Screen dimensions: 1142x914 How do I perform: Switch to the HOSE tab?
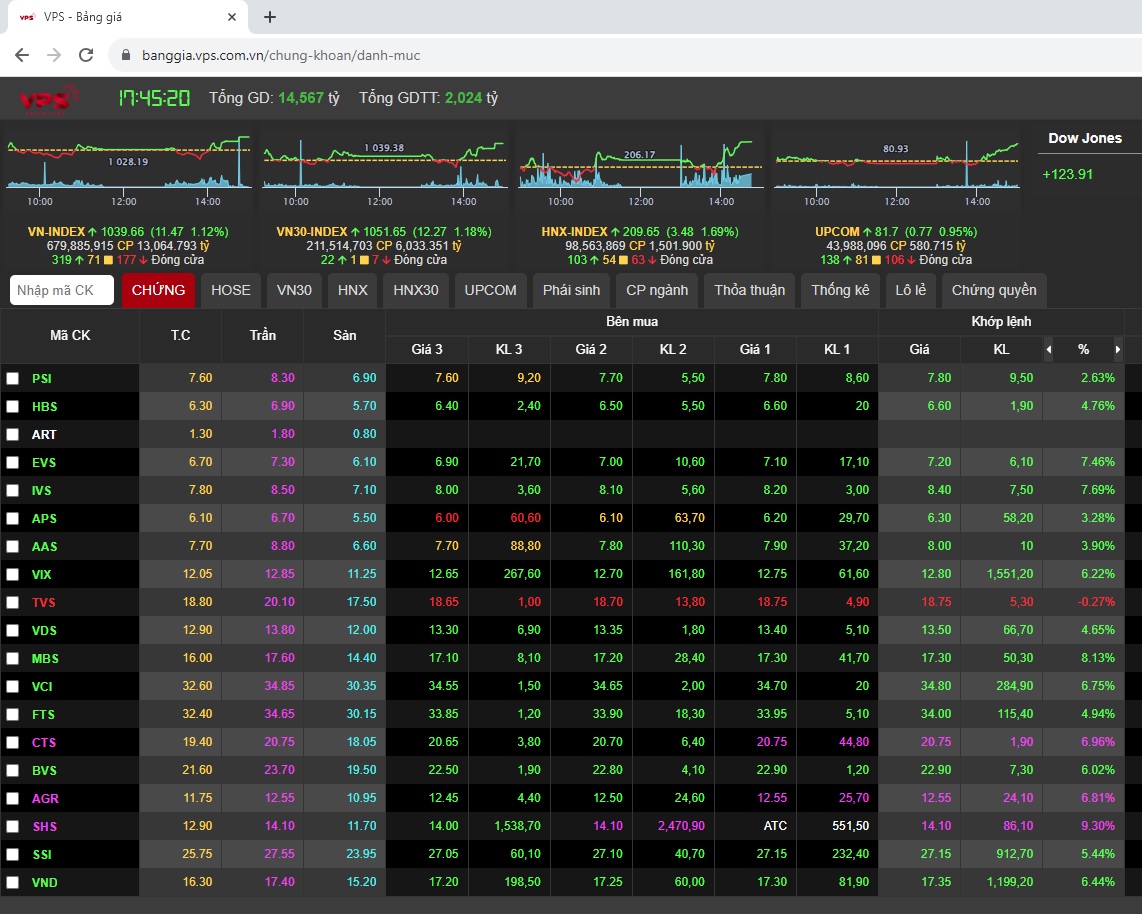pyautogui.click(x=231, y=290)
